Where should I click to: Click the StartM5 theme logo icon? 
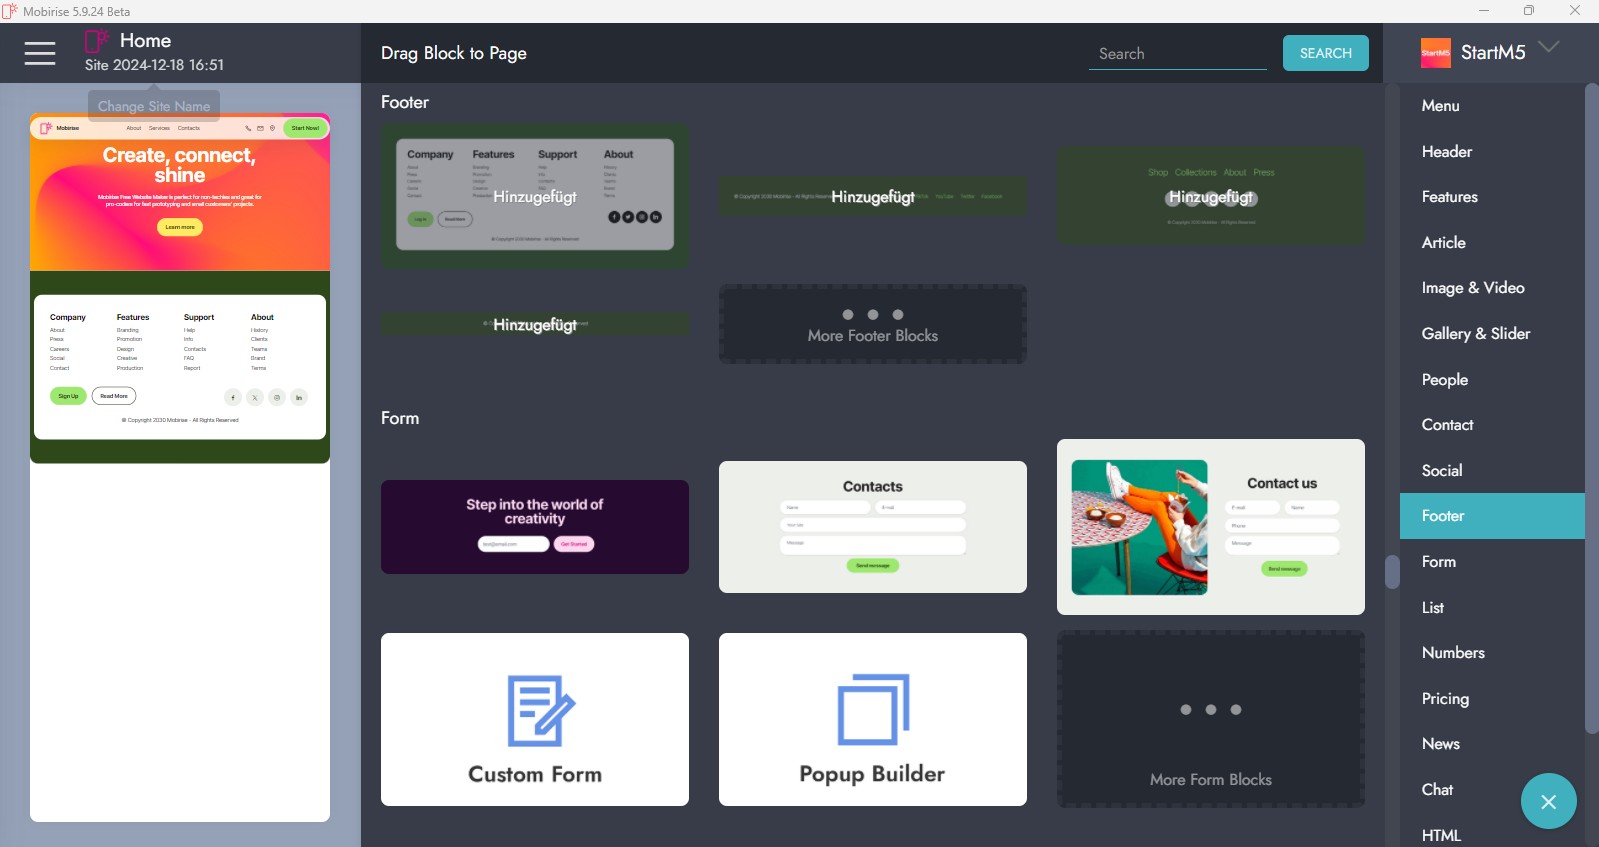pos(1436,53)
